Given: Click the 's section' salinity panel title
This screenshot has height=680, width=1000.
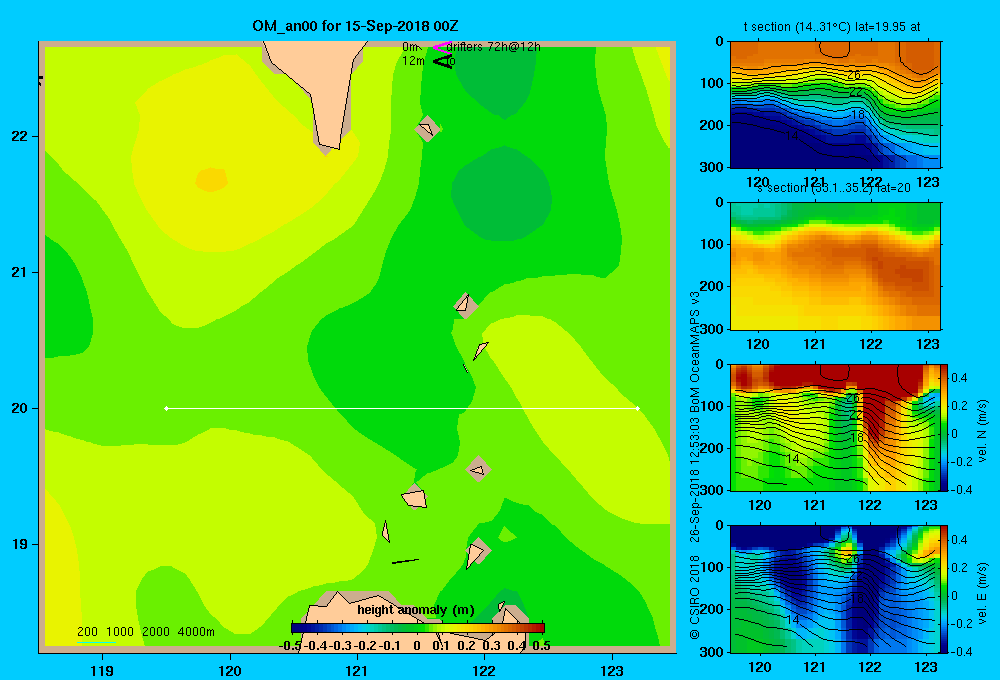Looking at the screenshot, I should [x=833, y=188].
